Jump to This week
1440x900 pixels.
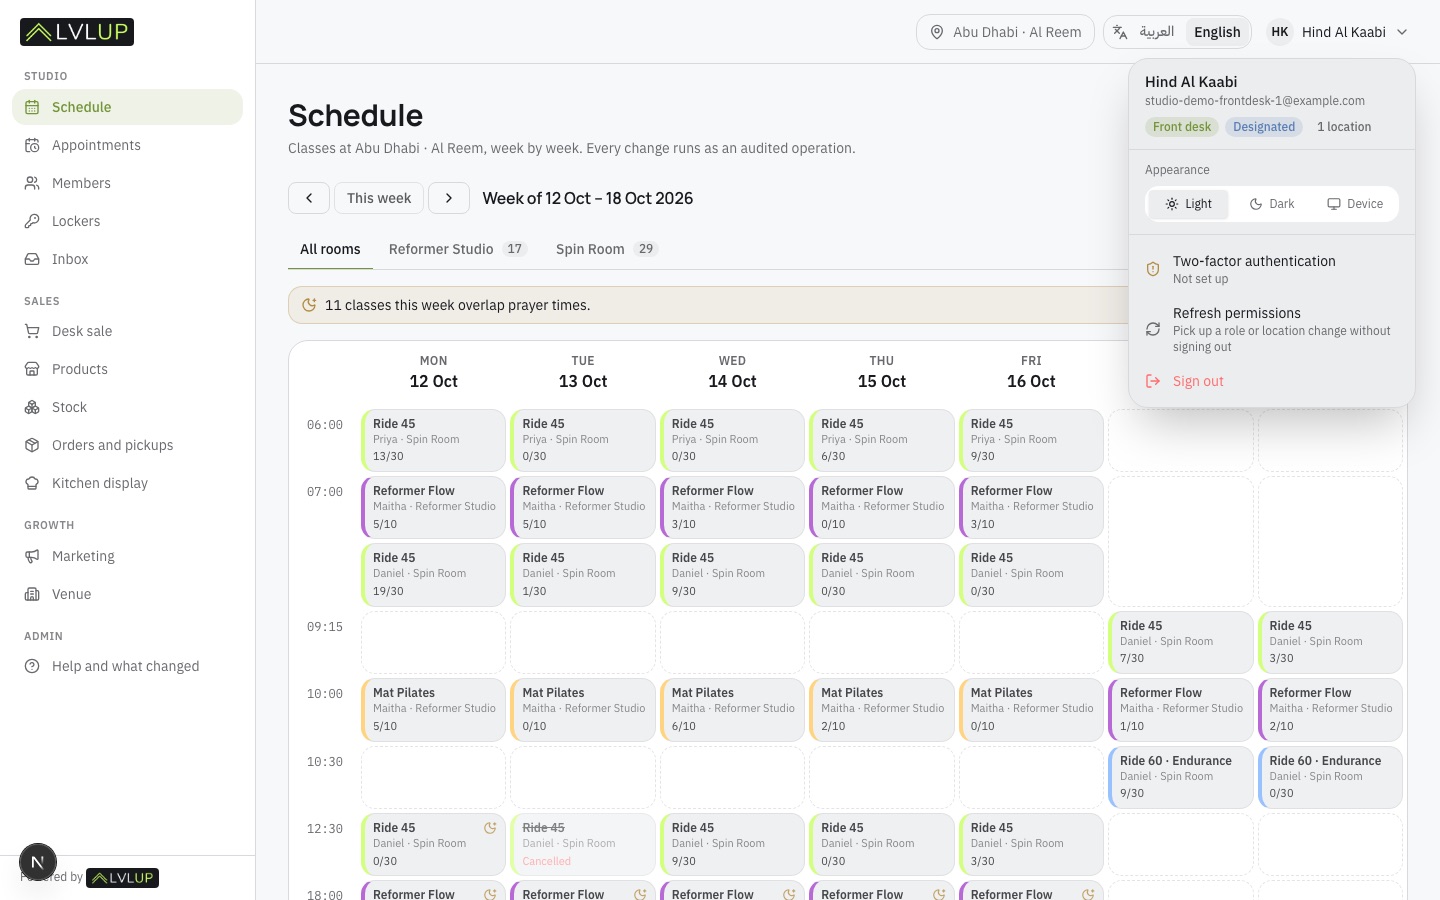tap(379, 198)
